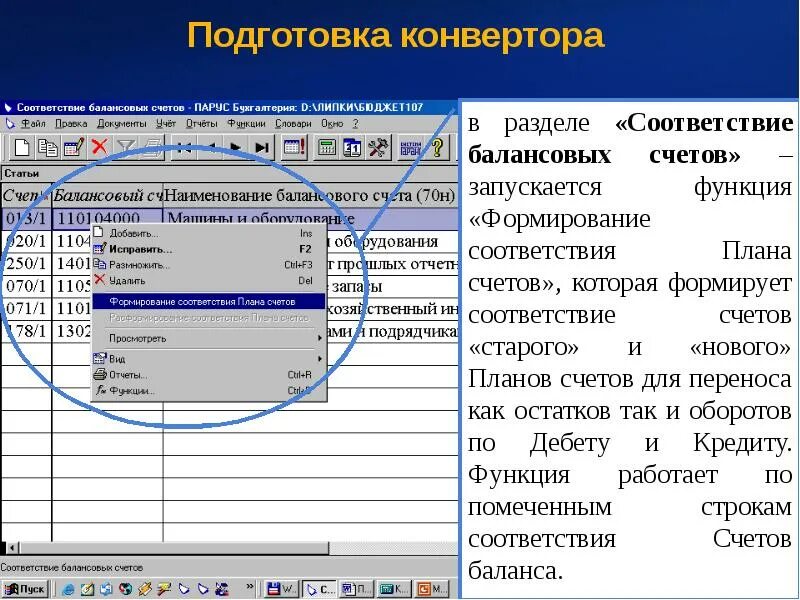The height and width of the screenshot is (600, 800).
Task: Choose Размножить... in the context menu
Action: (208, 265)
